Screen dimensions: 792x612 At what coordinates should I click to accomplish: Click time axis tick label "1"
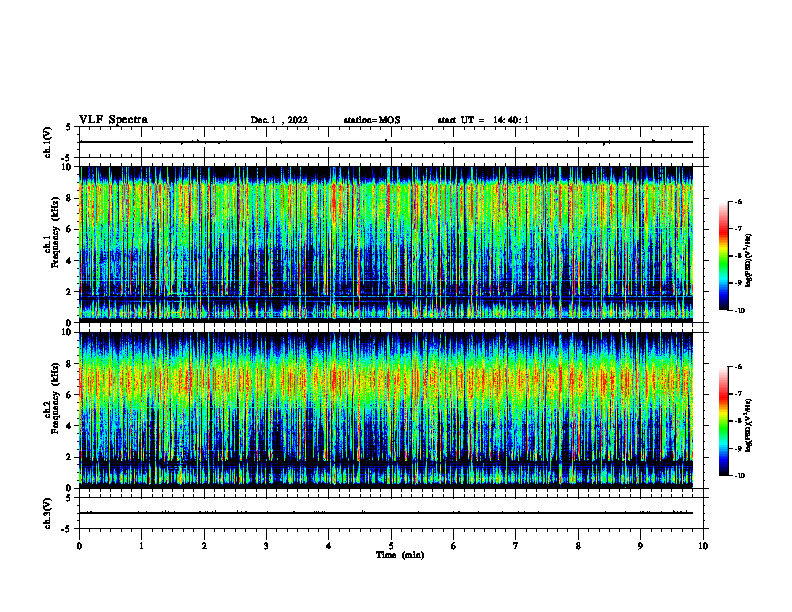(141, 546)
